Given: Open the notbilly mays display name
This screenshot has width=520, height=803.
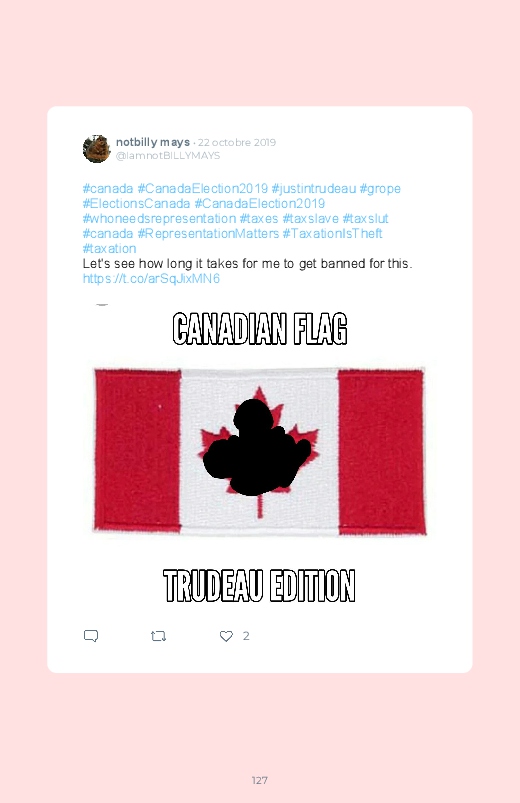Looking at the screenshot, I should [153, 142].
